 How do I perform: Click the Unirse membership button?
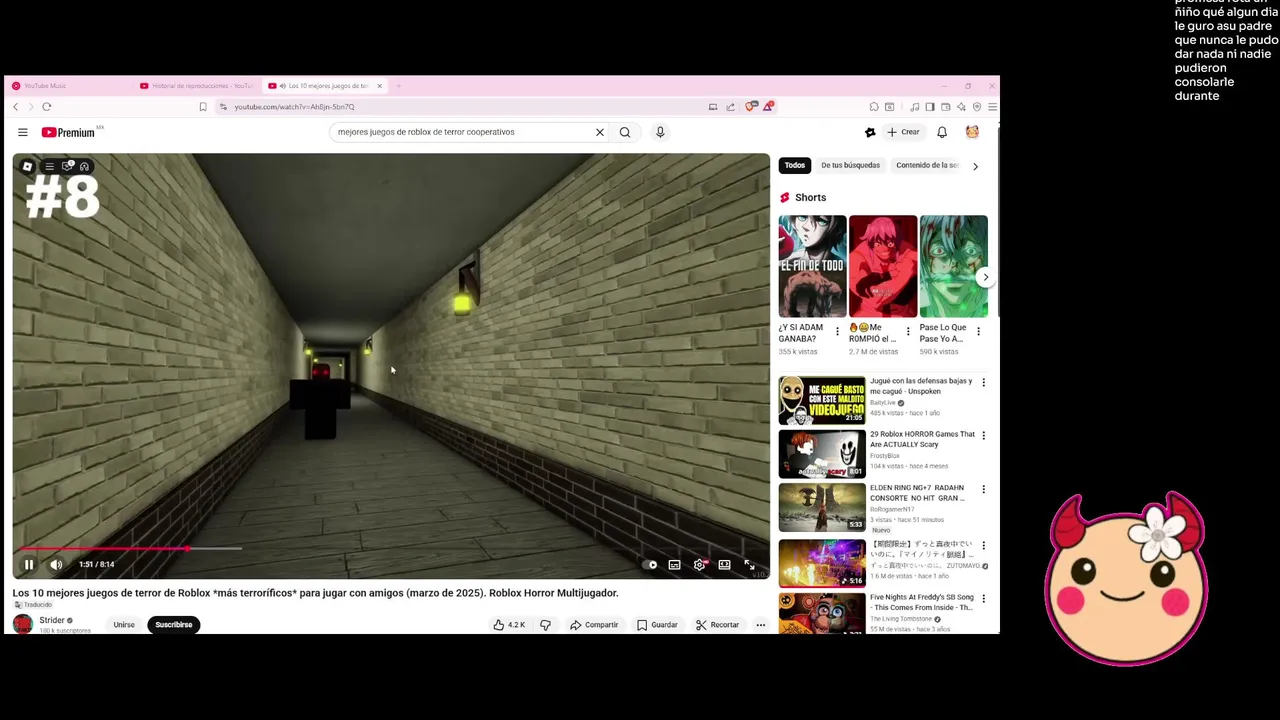coord(124,625)
